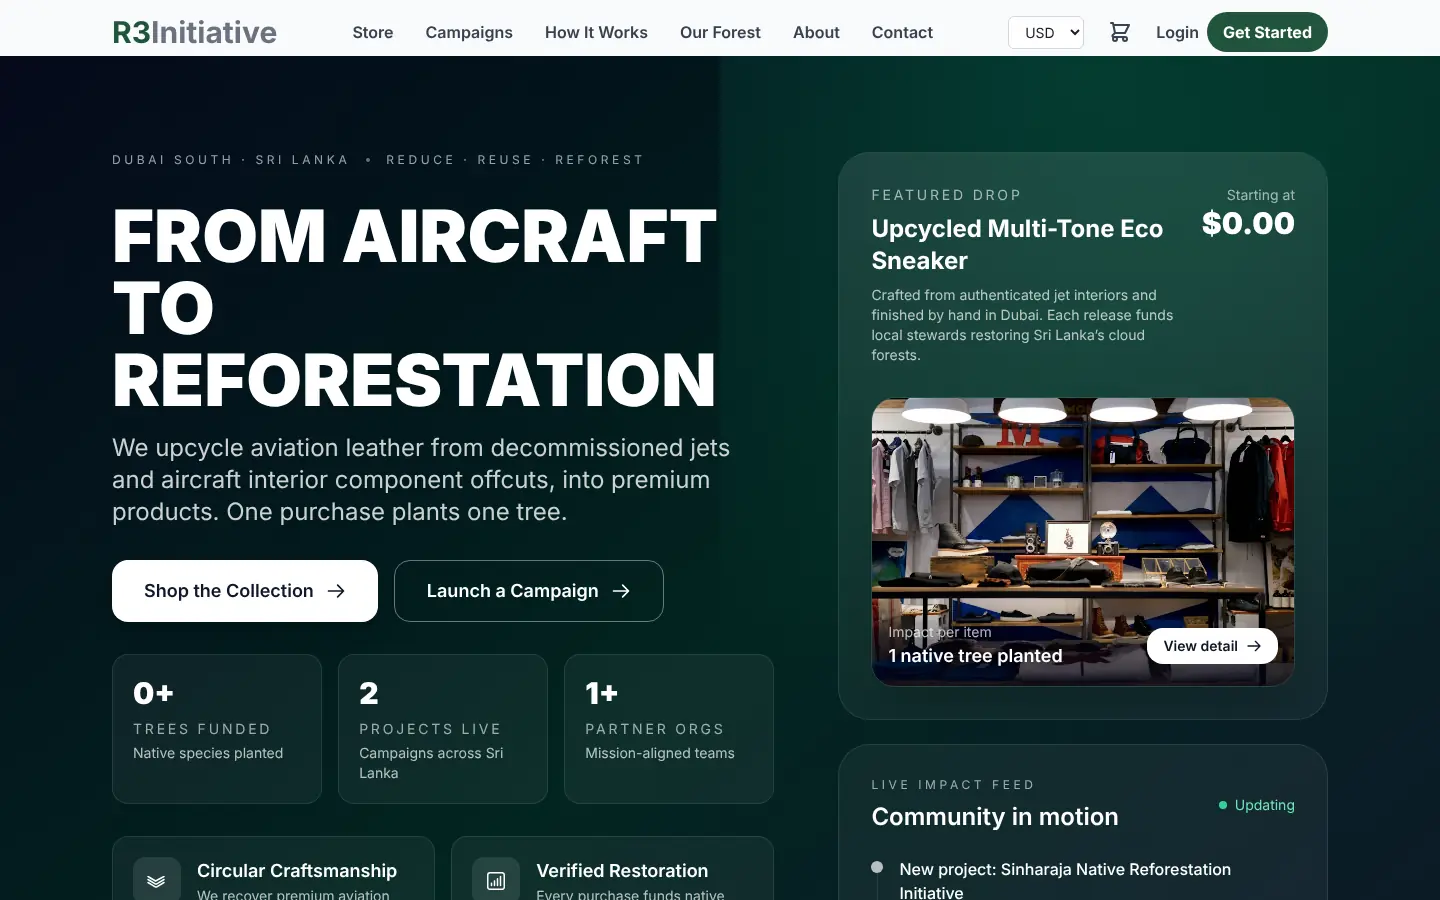
Task: Click the Updating status indicator
Action: point(1256,805)
